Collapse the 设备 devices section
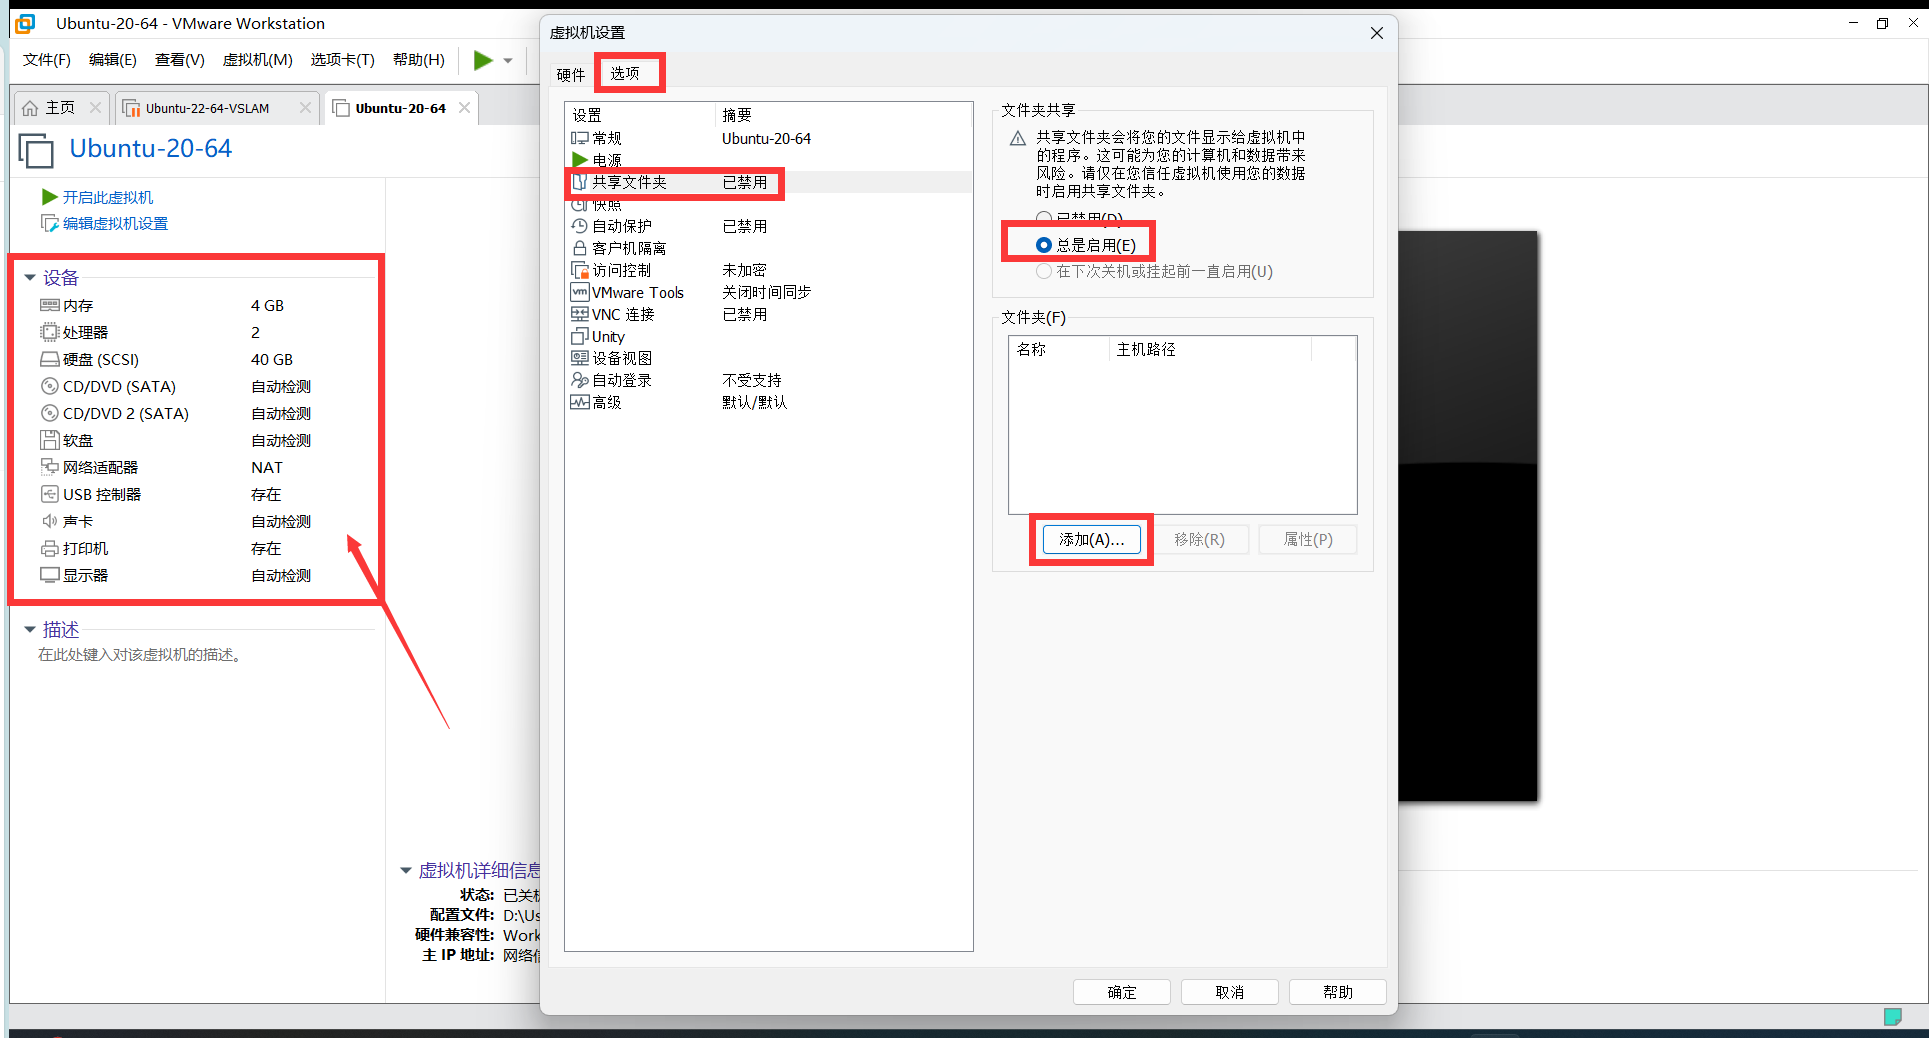This screenshot has width=1929, height=1038. (x=30, y=278)
